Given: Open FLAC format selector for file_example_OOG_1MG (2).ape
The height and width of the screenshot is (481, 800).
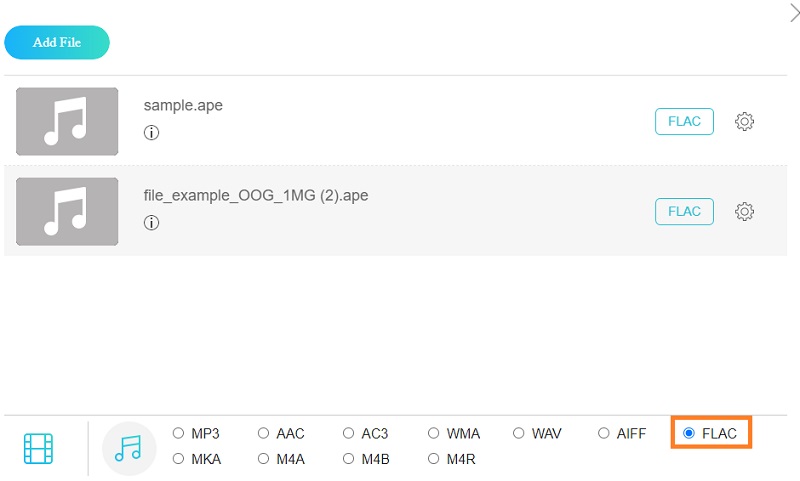Looking at the screenshot, I should [684, 212].
